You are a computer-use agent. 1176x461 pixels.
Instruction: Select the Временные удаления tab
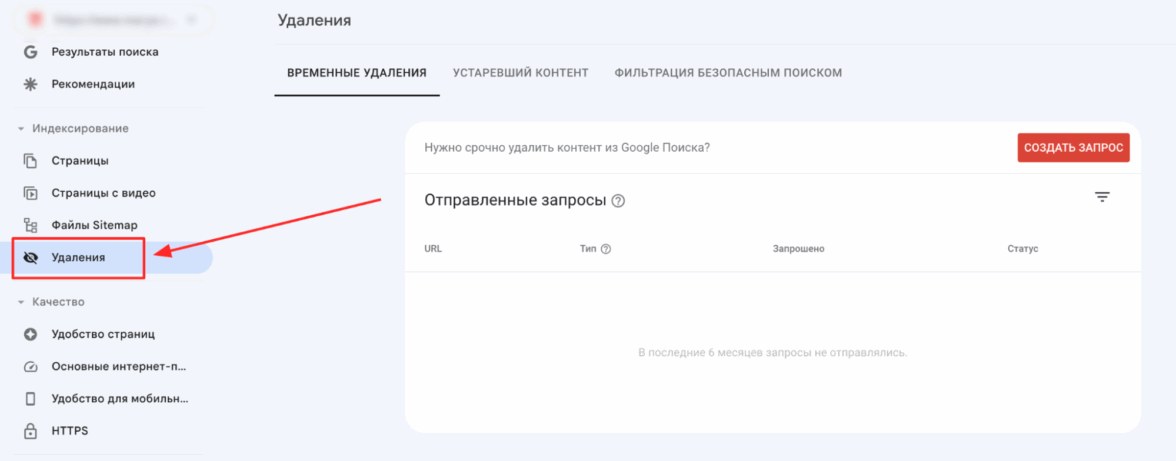coord(357,73)
